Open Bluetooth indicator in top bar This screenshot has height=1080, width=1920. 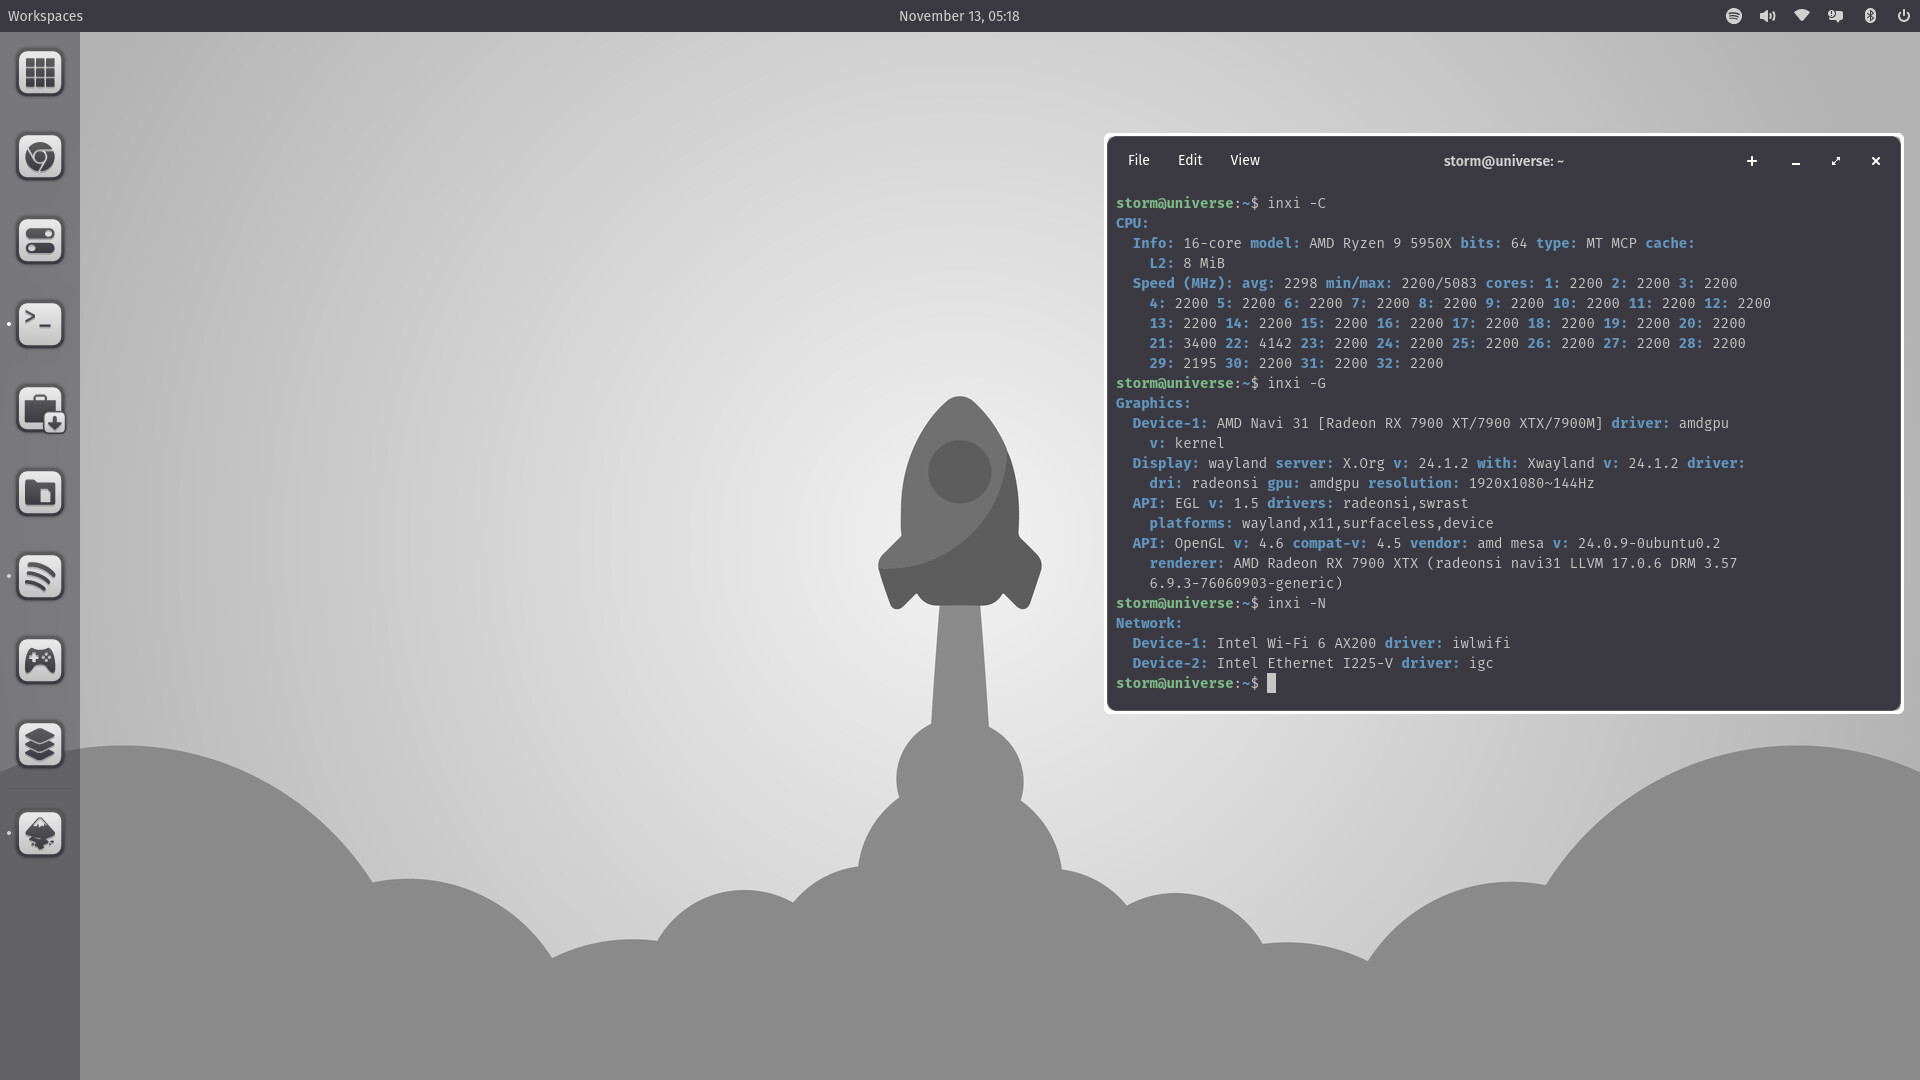pyautogui.click(x=1870, y=16)
